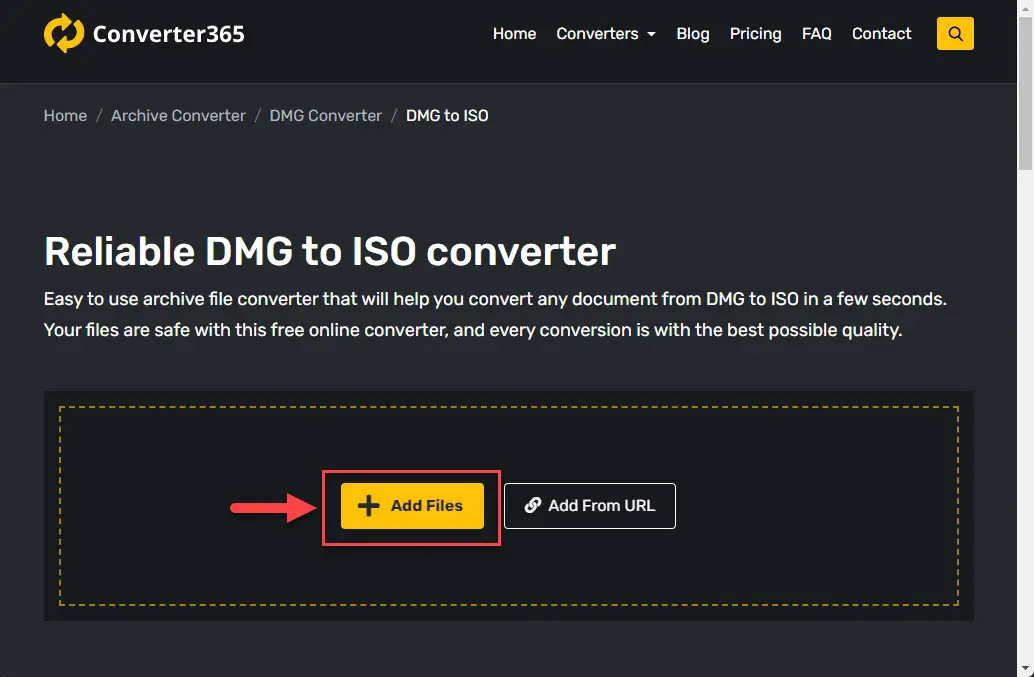Viewport: 1034px width, 677px height.
Task: Expand the Converters dropdown menu
Action: coord(606,34)
